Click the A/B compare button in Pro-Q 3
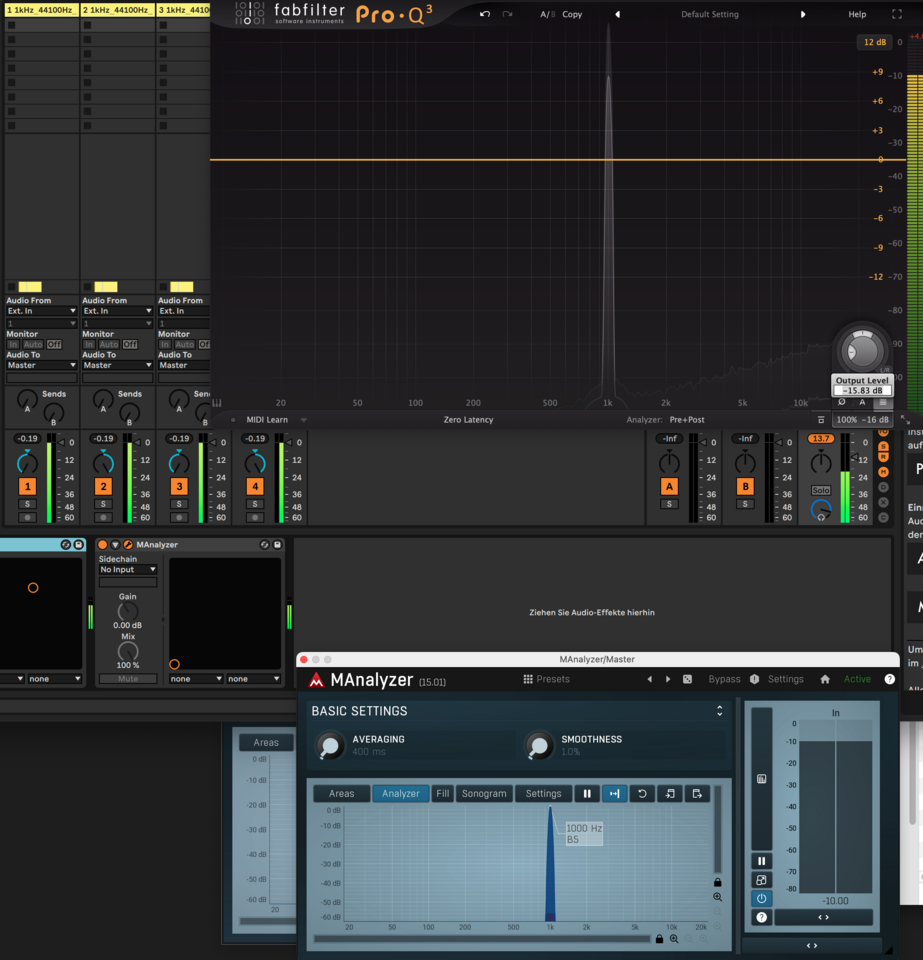 point(547,14)
